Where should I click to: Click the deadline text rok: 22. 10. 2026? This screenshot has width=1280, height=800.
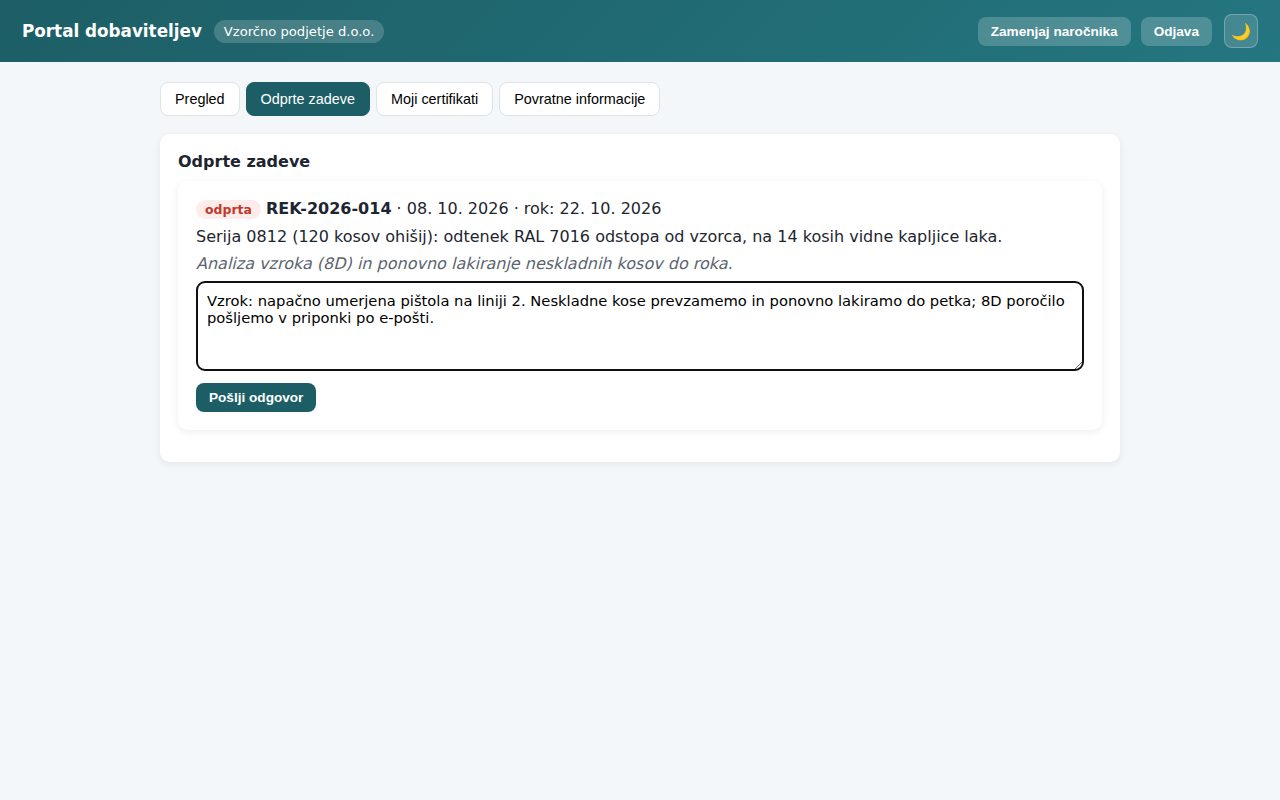tap(592, 209)
